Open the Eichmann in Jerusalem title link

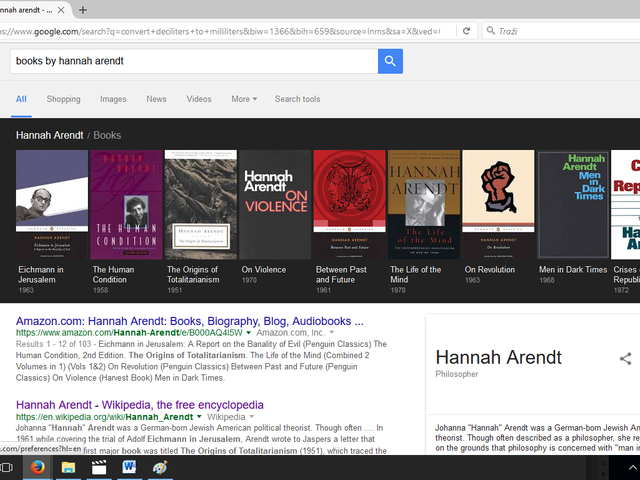(41, 275)
